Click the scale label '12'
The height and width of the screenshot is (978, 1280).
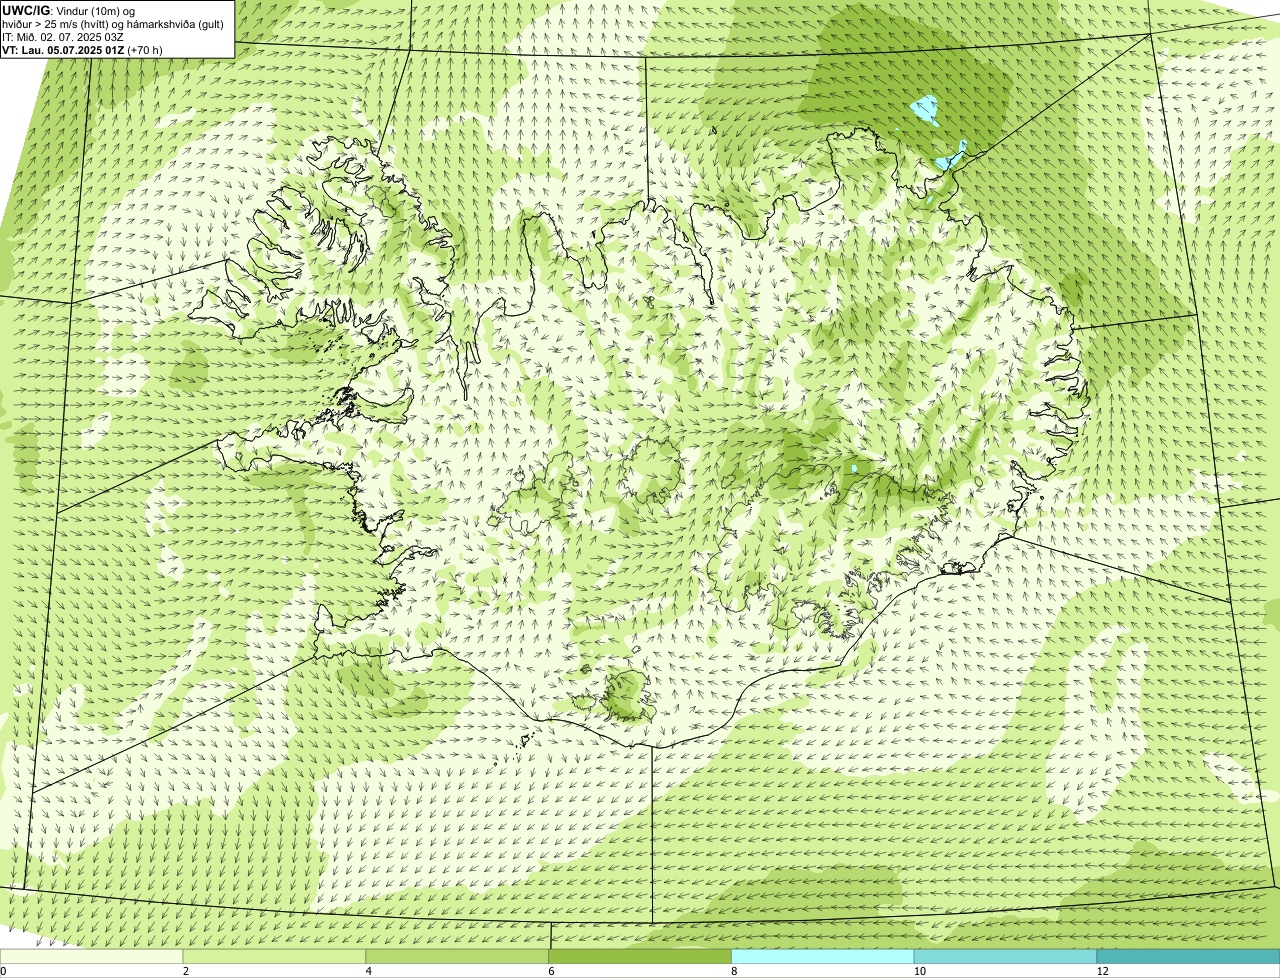[x=1101, y=971]
